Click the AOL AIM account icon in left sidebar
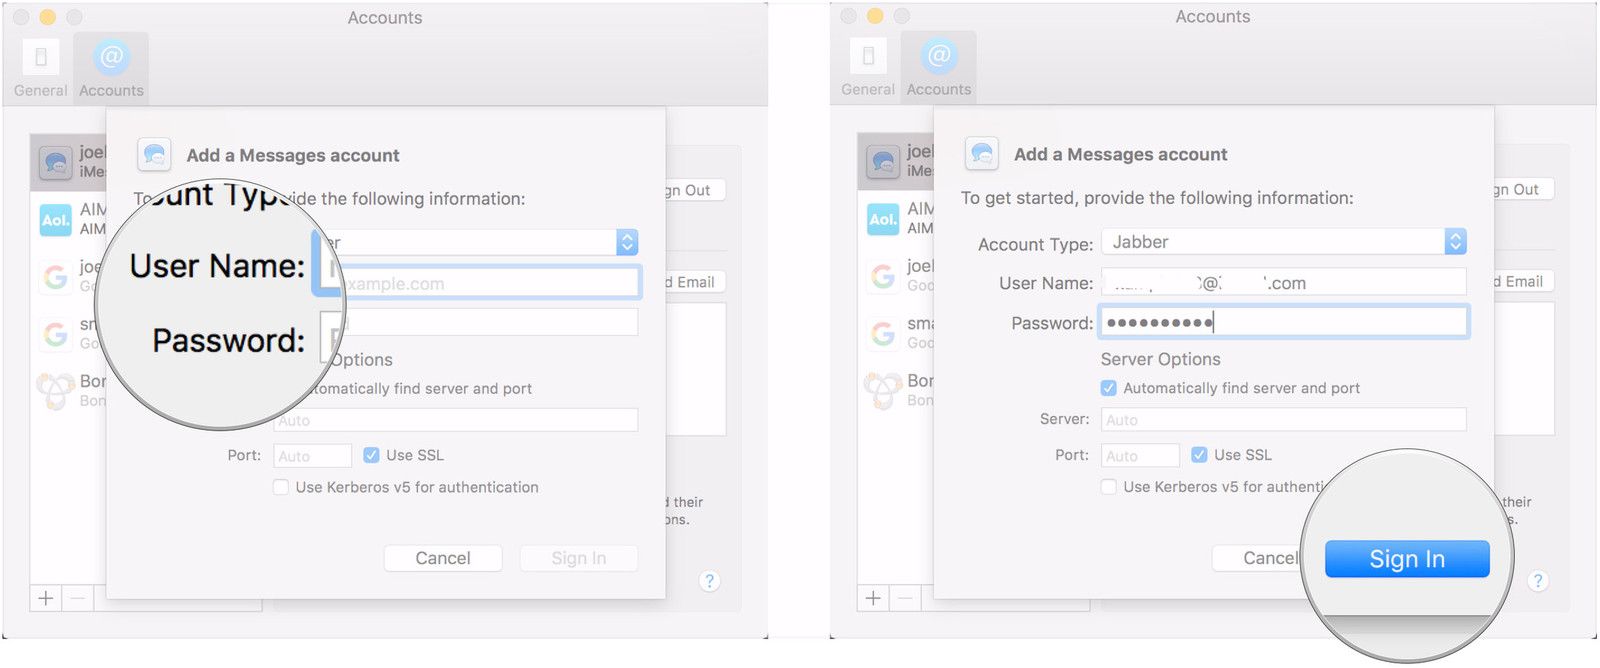The image size is (1600, 668). pyautogui.click(x=56, y=219)
